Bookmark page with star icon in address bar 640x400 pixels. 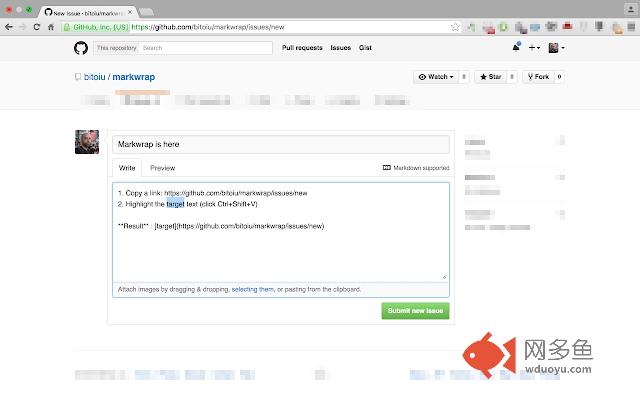point(456,27)
